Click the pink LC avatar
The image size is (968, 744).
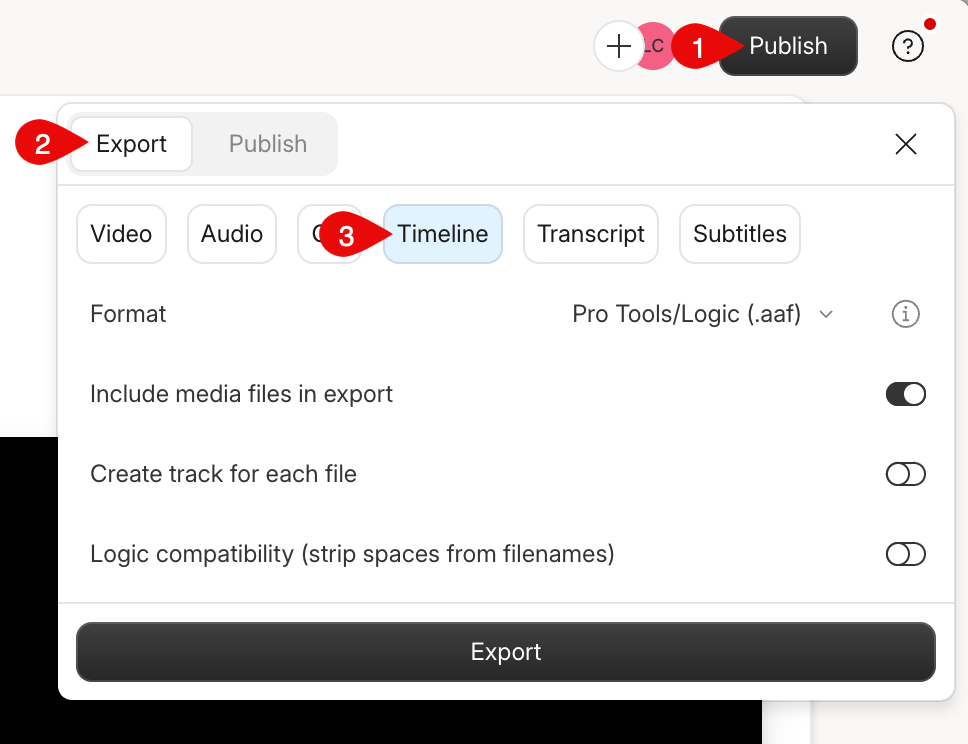[x=654, y=46]
